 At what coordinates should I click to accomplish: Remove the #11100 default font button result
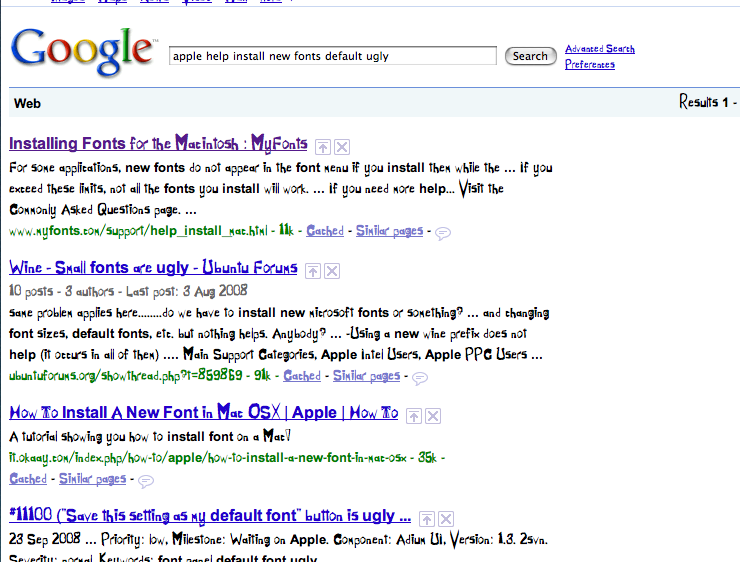446,519
